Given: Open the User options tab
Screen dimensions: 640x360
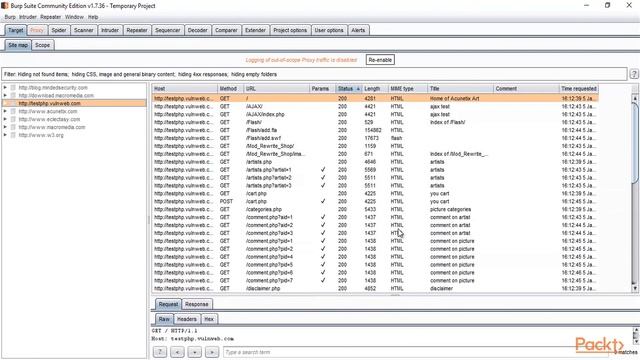Looking at the screenshot, I should pyautogui.click(x=329, y=30).
